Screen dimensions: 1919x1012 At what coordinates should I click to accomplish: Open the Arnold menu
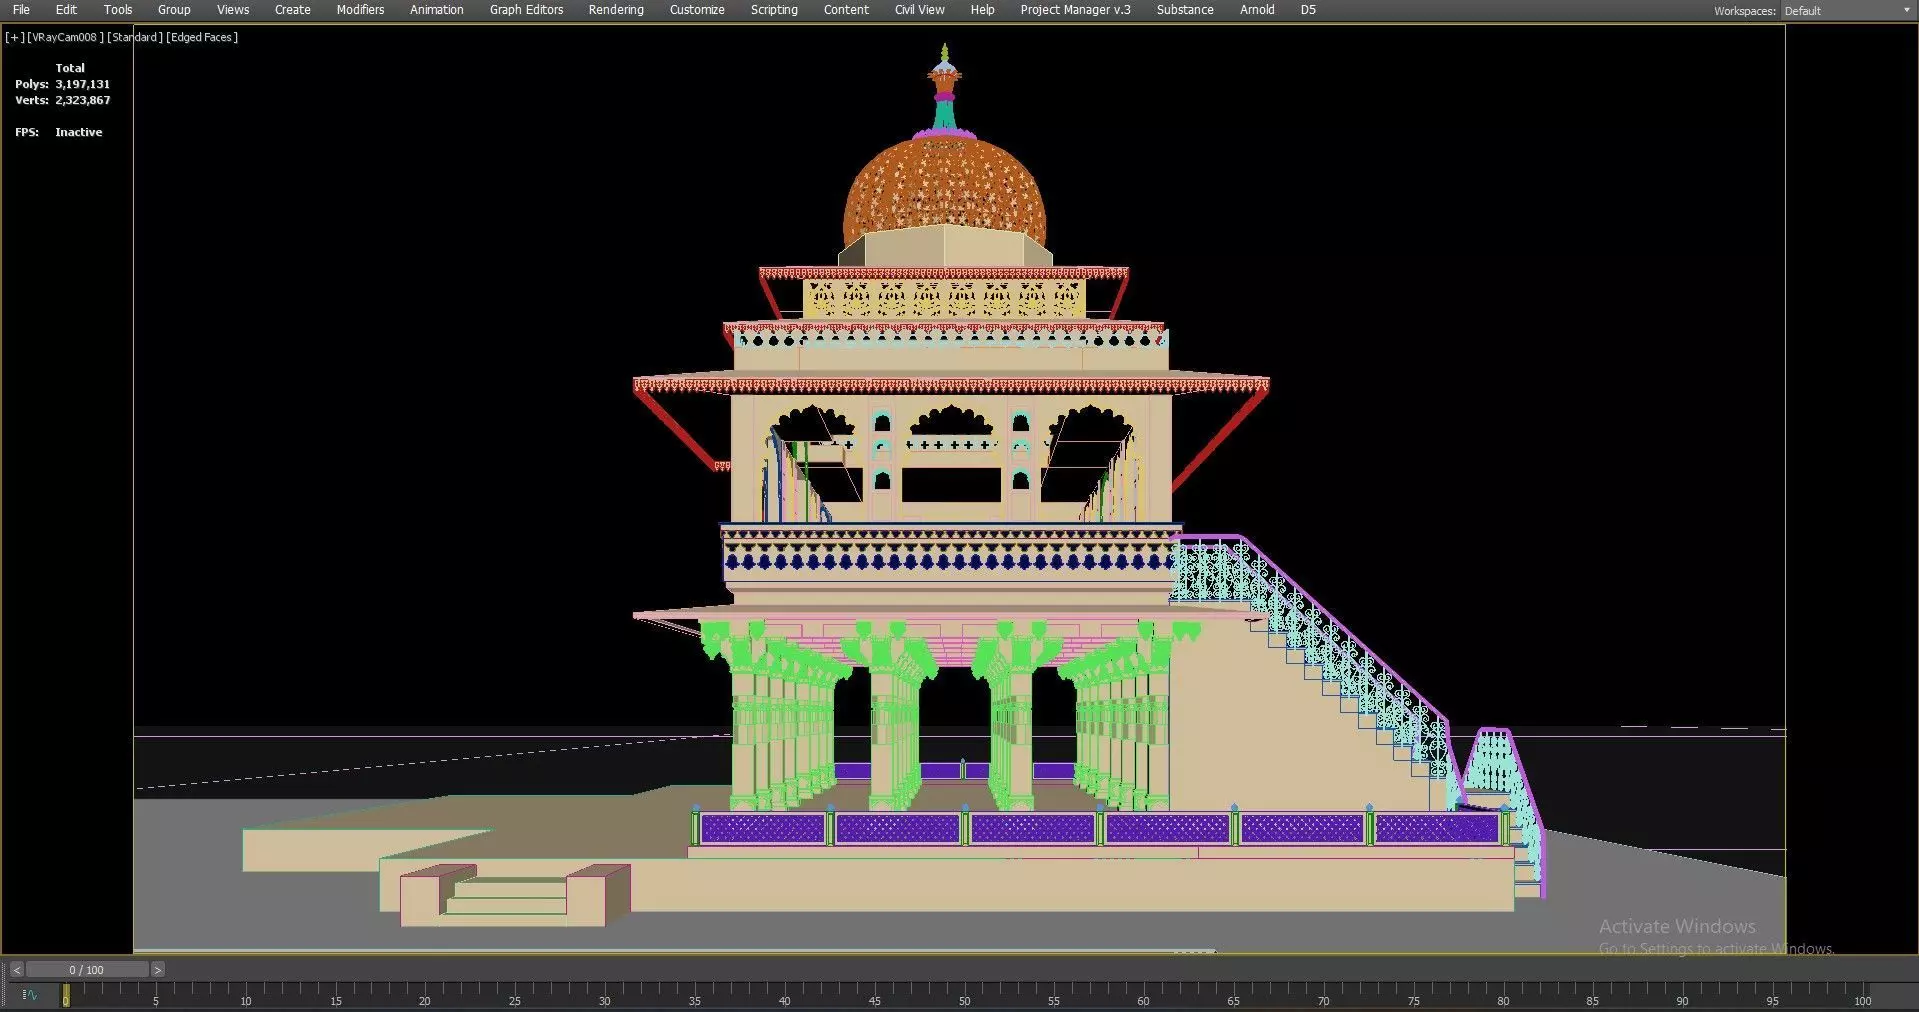click(x=1257, y=10)
